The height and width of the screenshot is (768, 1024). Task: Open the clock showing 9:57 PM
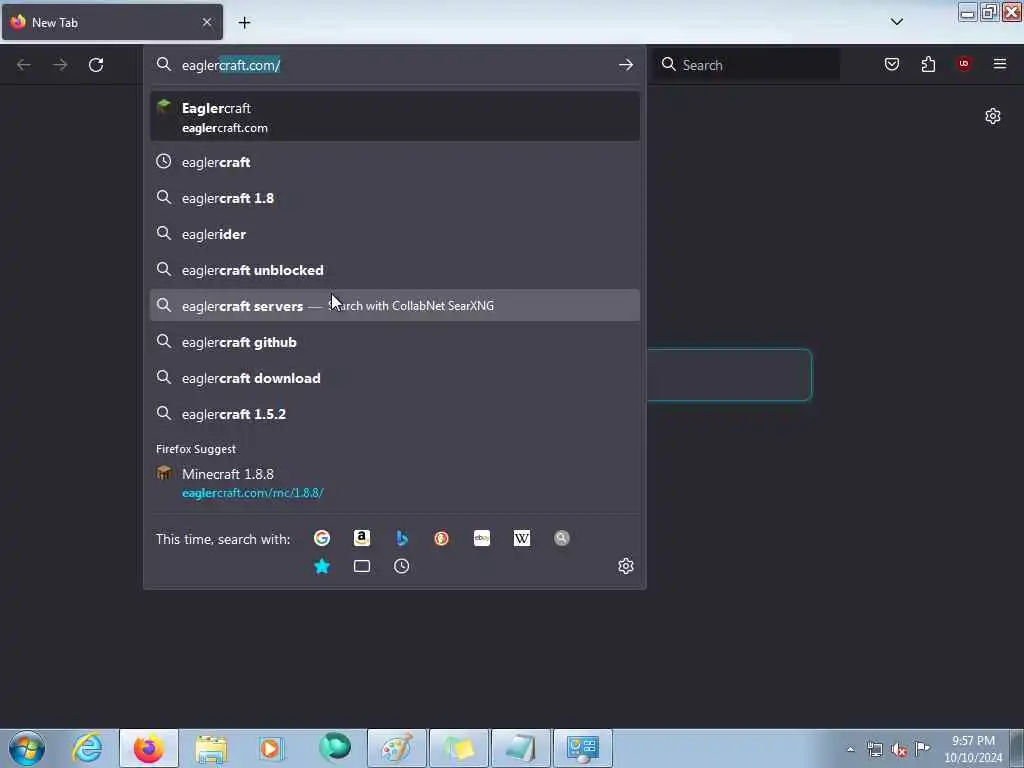tap(973, 749)
